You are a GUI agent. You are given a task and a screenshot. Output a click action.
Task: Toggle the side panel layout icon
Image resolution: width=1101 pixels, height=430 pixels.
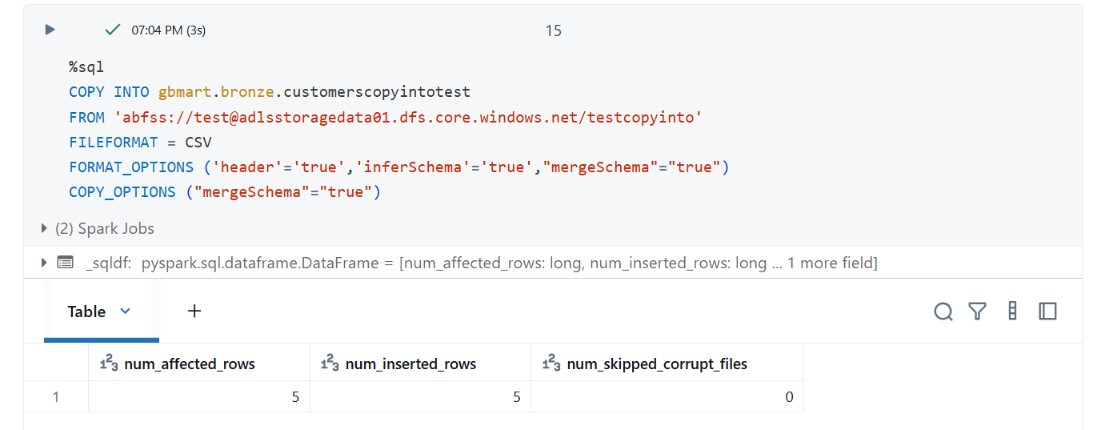pos(1048,311)
